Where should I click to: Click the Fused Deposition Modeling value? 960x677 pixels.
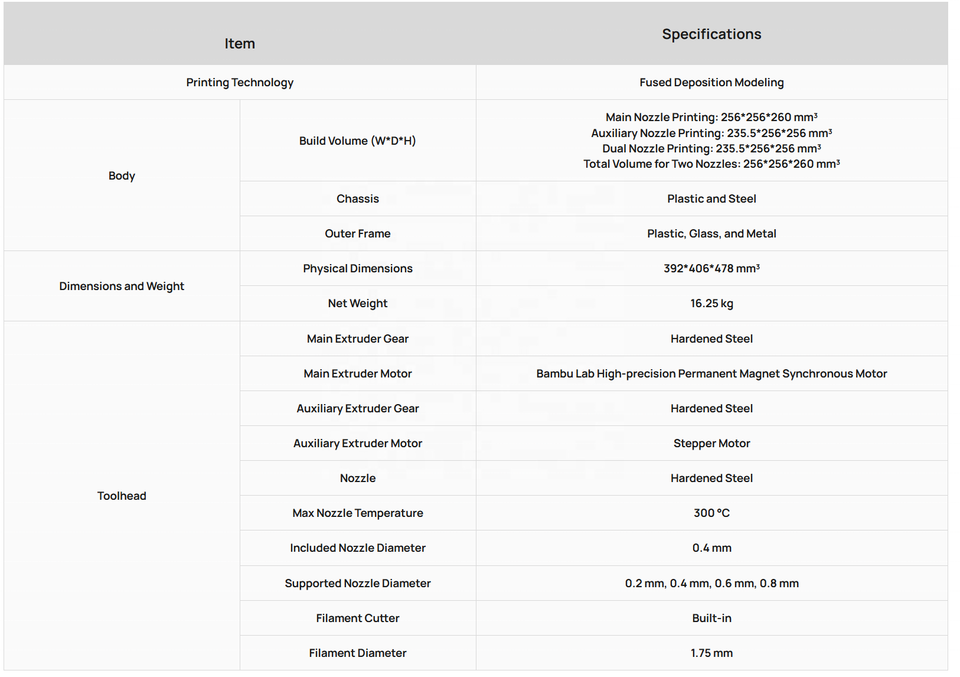(711, 83)
